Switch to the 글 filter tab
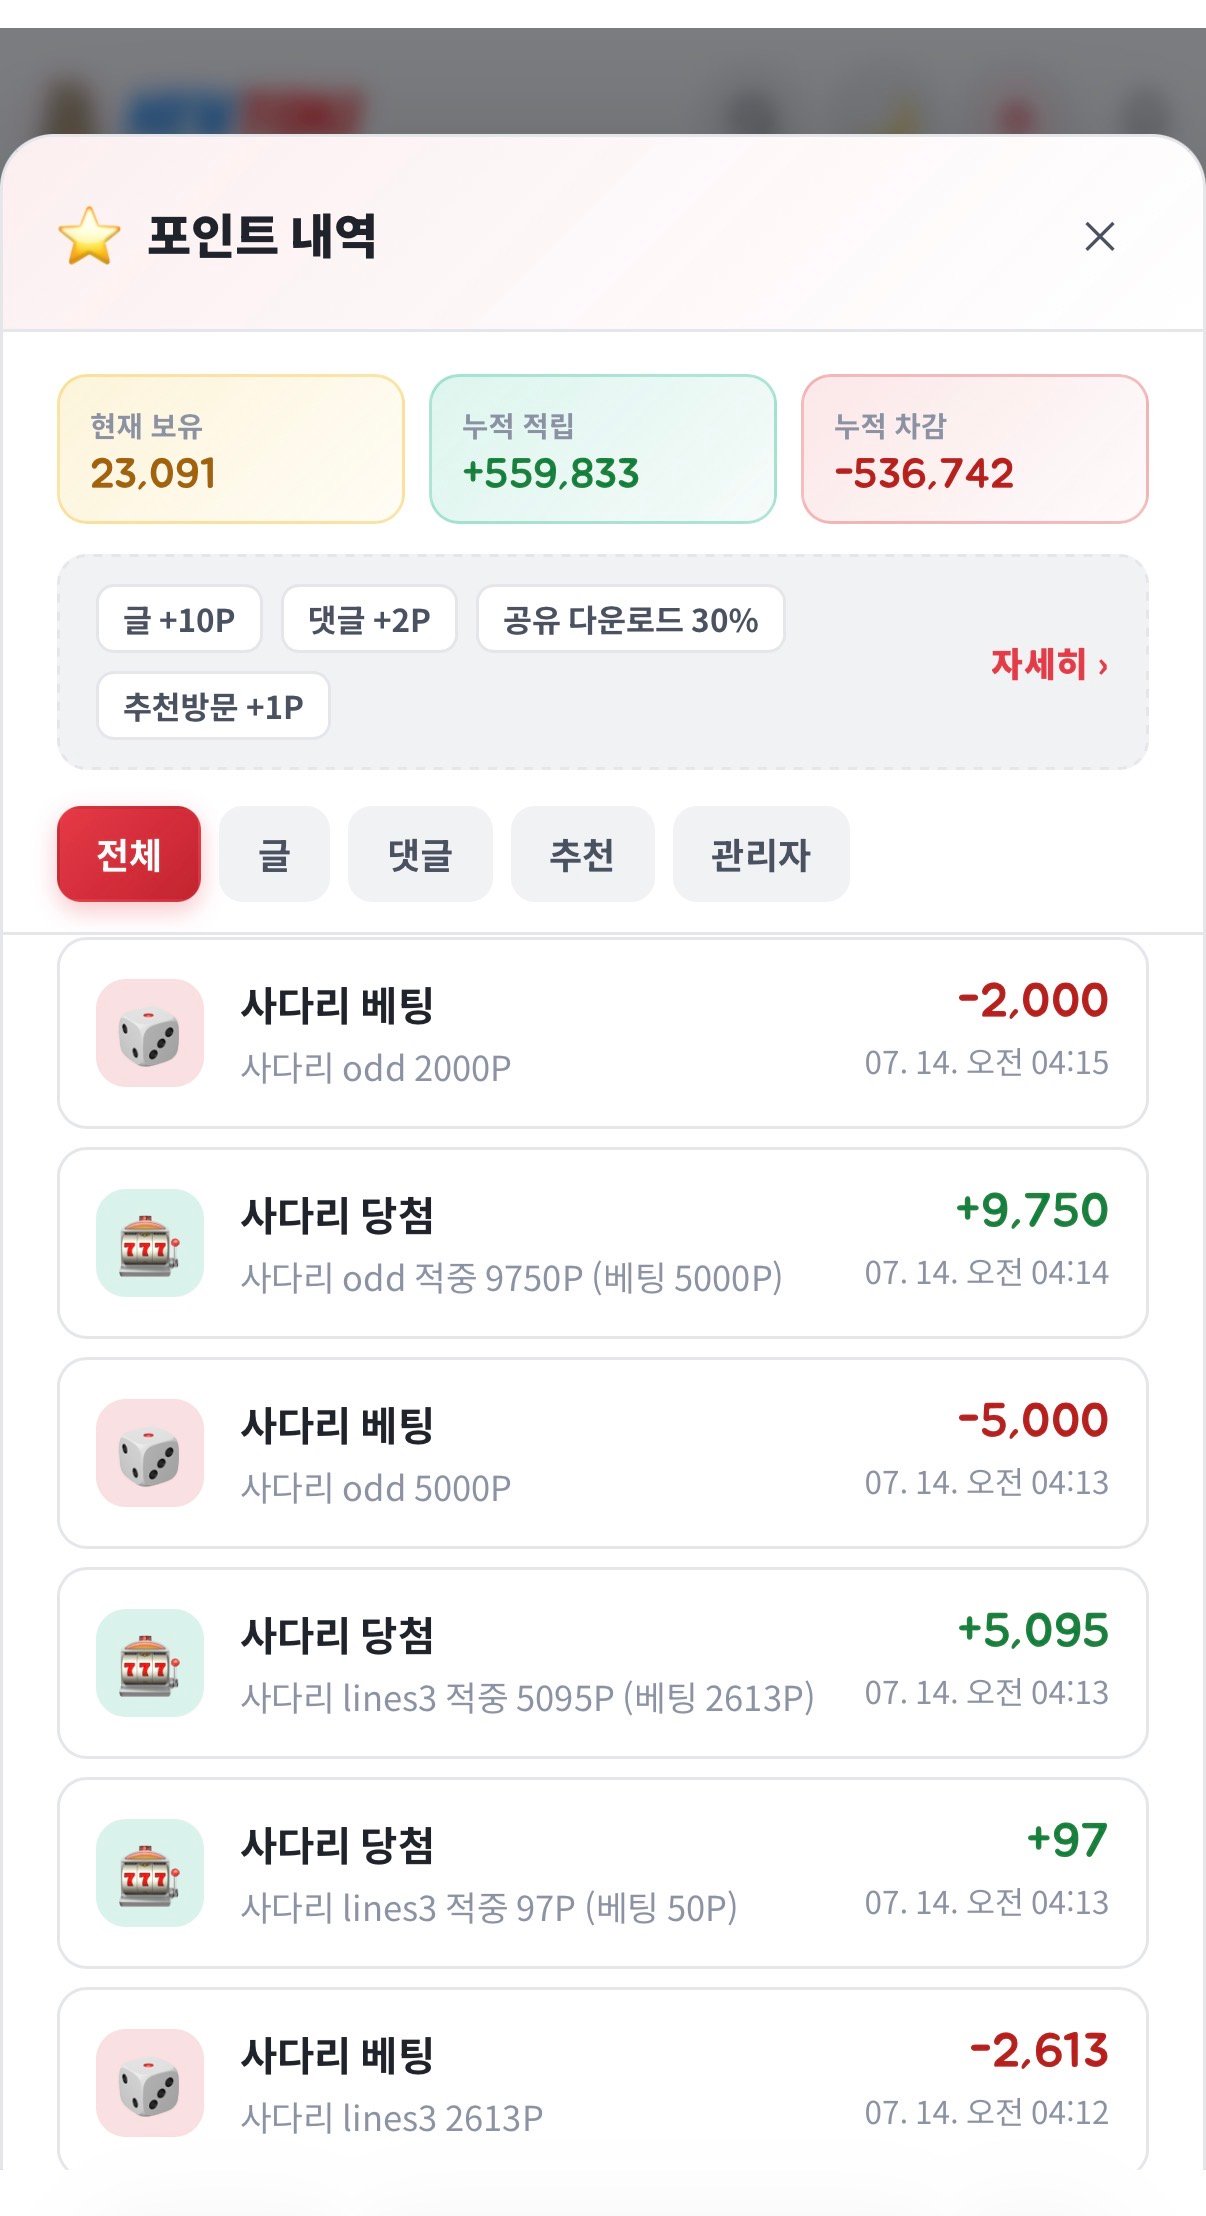This screenshot has width=1206, height=2216. (274, 854)
